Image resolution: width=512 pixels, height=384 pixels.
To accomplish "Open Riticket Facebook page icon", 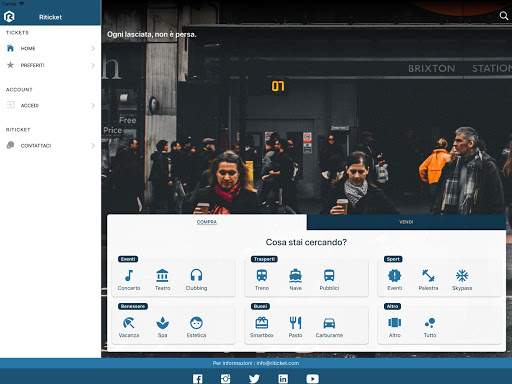I will pos(198,379).
